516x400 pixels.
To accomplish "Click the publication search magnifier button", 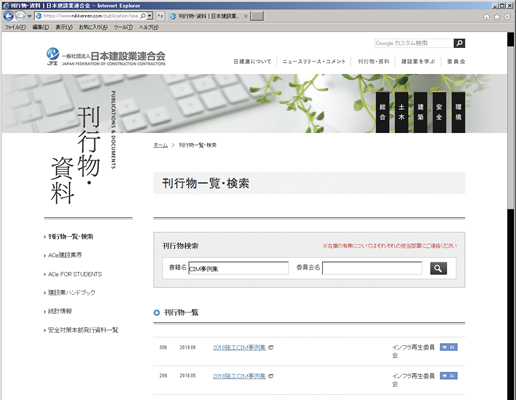I will click(438, 268).
